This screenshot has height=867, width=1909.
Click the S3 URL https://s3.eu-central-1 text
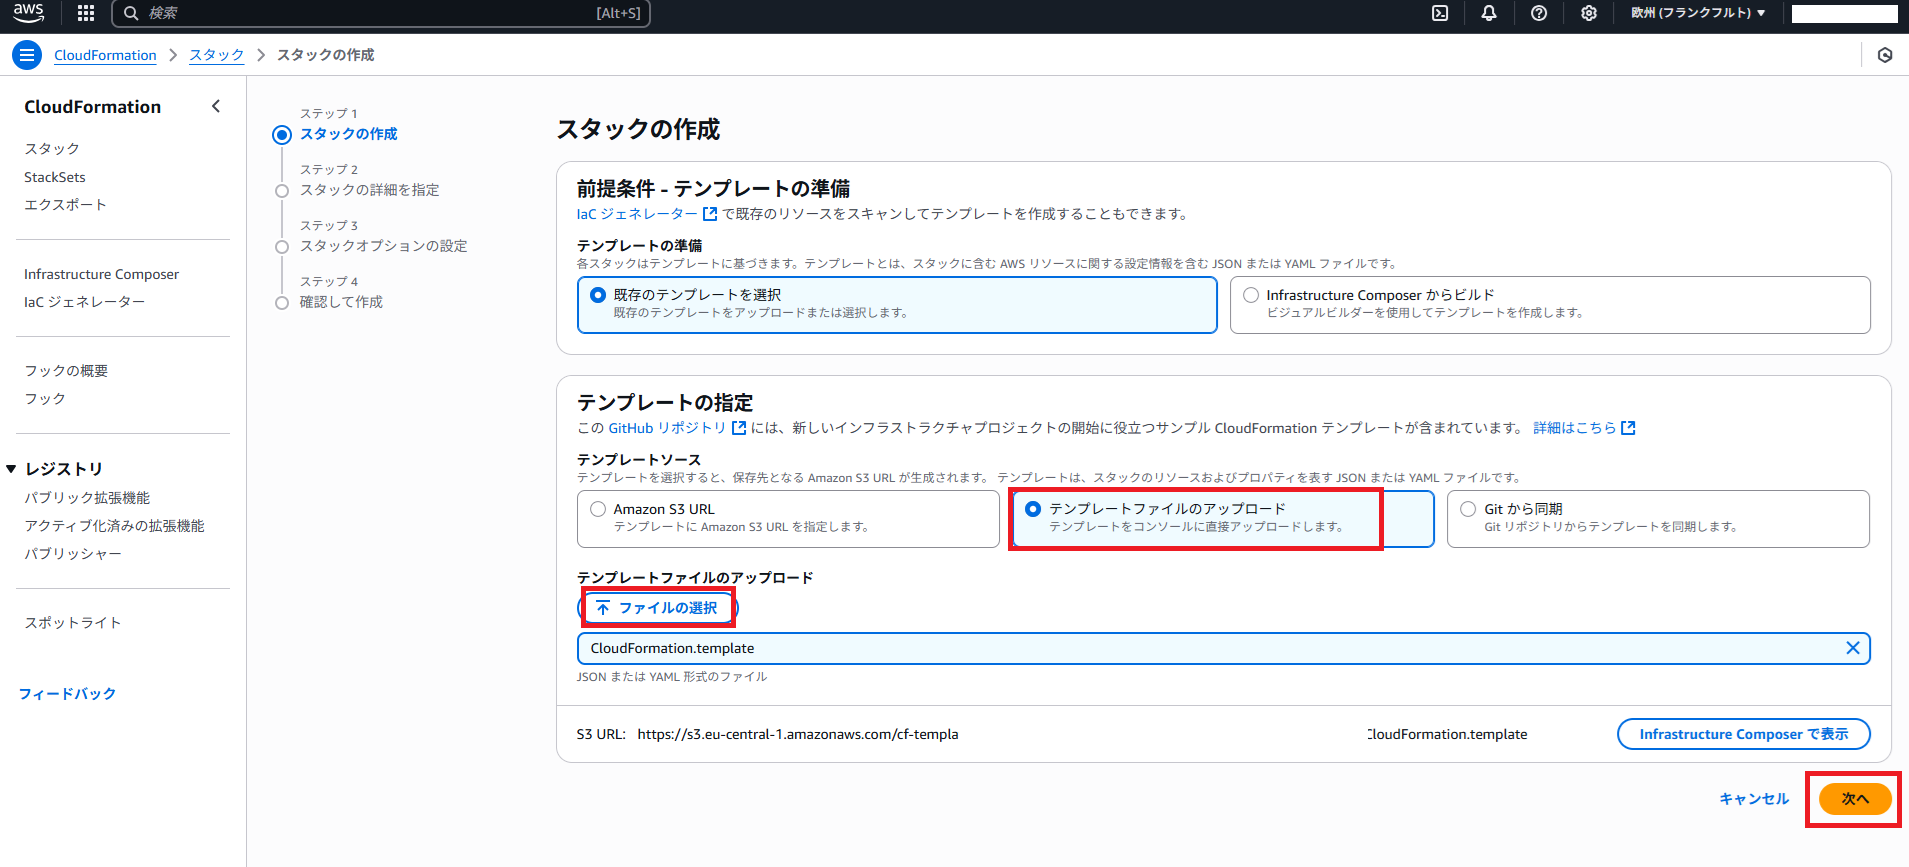pos(798,734)
